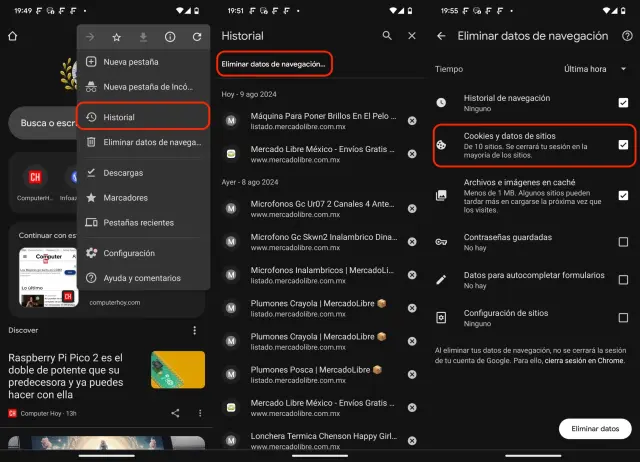Open Discover section overflow menu
Screen dimensions: 640x462
pyautogui.click(x=194, y=330)
